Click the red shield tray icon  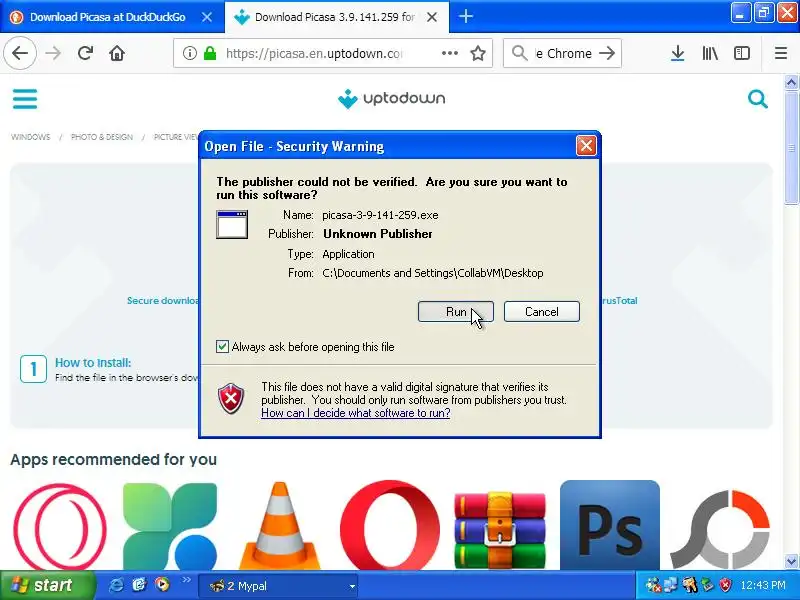[x=725, y=585]
